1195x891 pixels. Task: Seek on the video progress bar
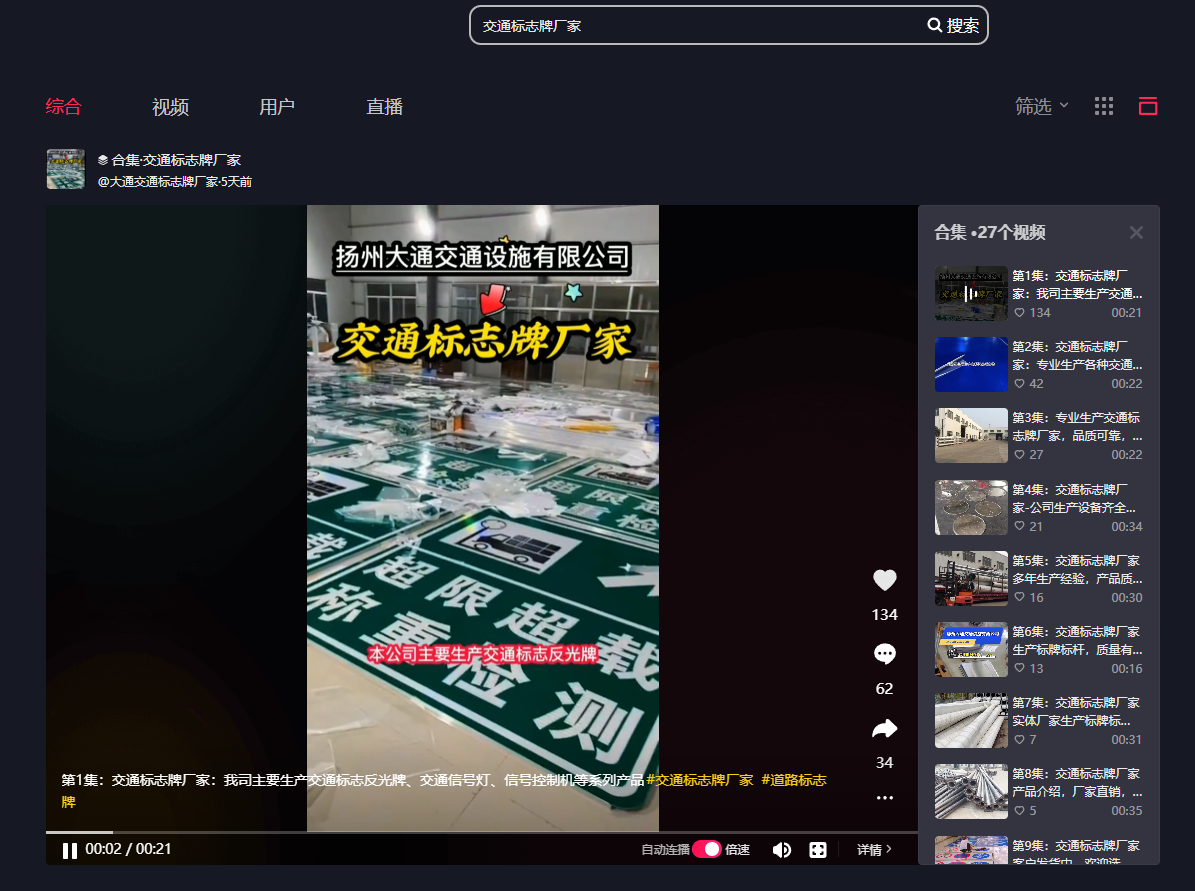click(482, 832)
